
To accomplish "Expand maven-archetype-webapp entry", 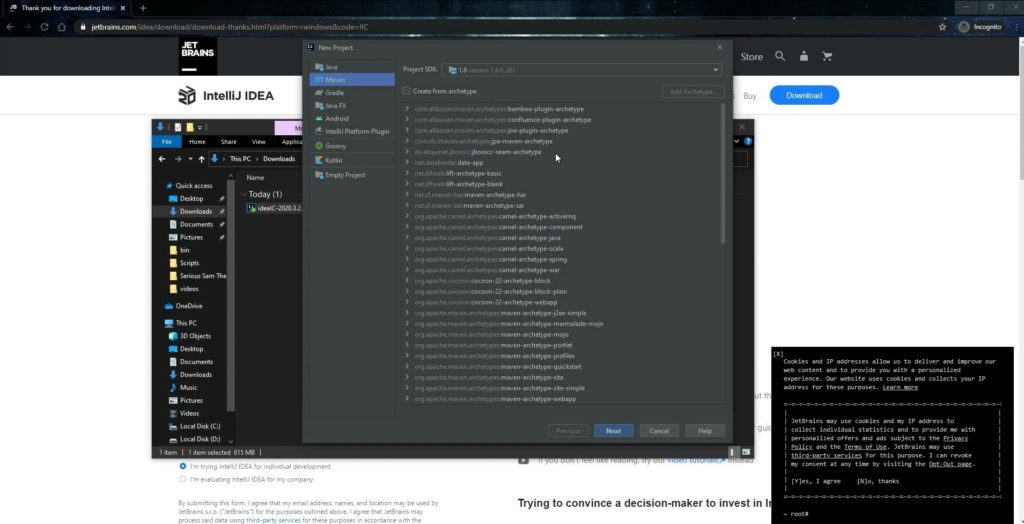I will coord(407,399).
